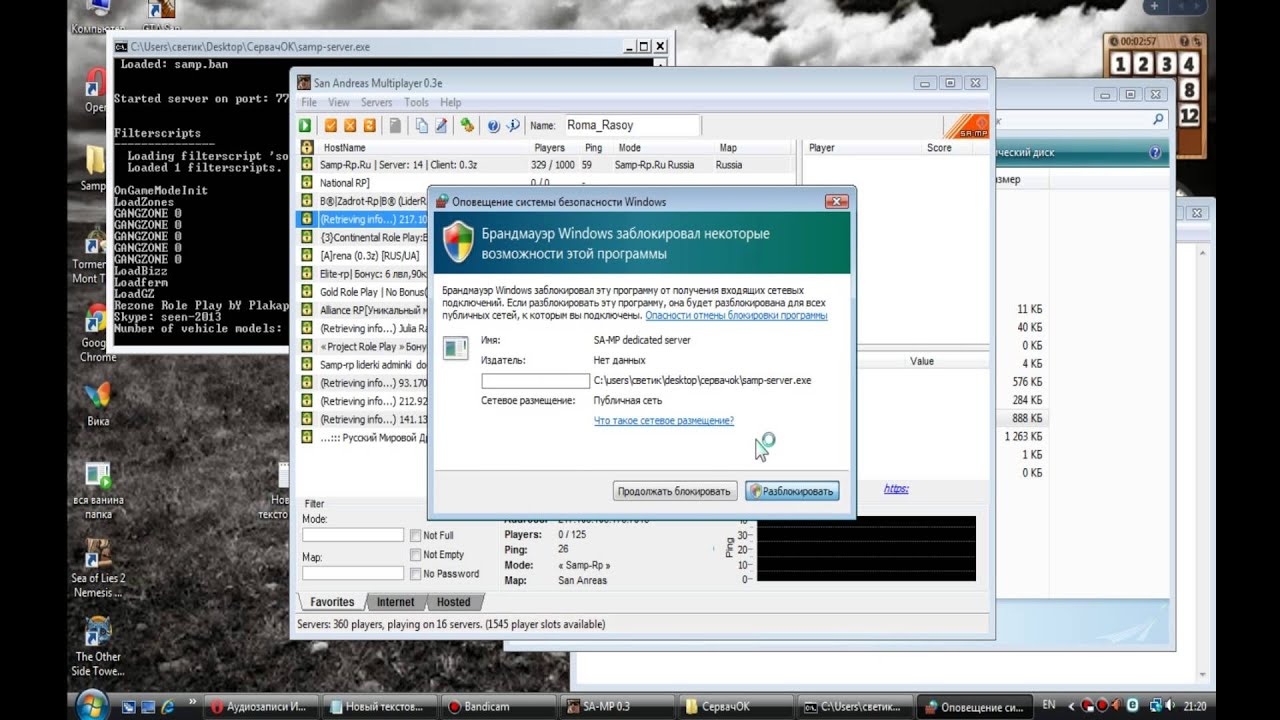Open the Opera desktop shortcut
1280x720 pixels.
click(x=96, y=89)
